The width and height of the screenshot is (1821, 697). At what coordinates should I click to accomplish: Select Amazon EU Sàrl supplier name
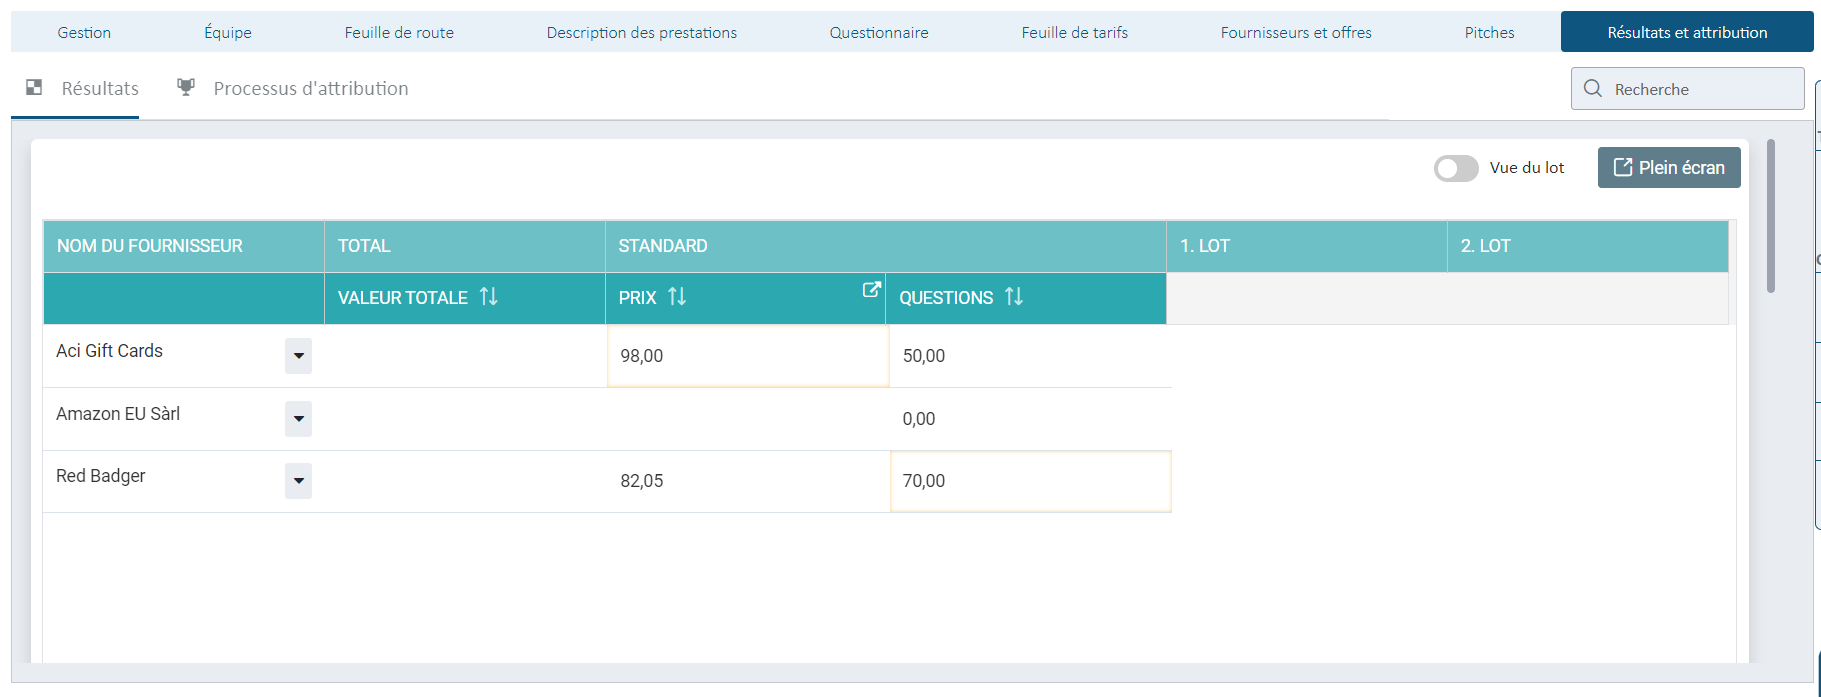click(118, 414)
